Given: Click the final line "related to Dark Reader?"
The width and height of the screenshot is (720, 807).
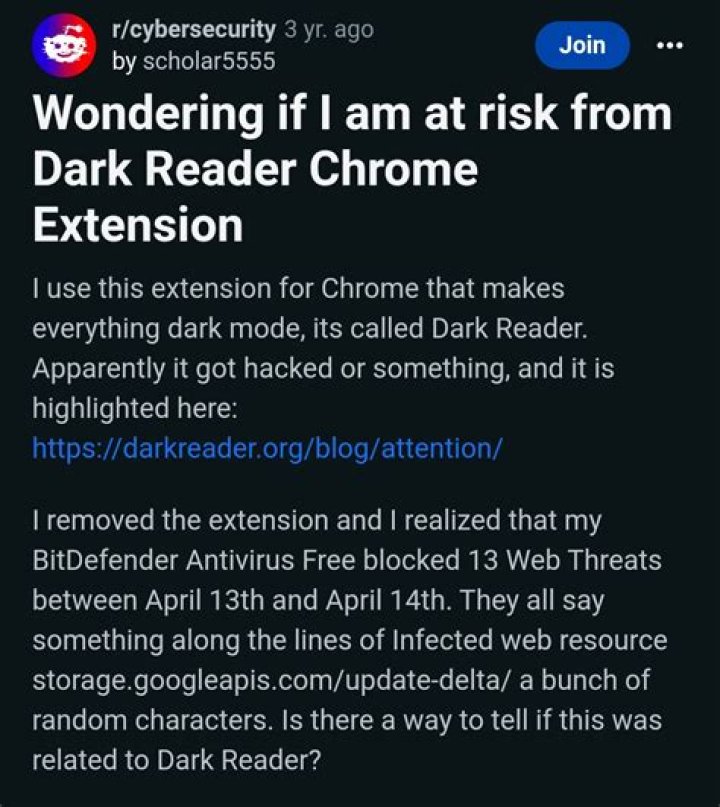Looking at the screenshot, I should [176, 759].
